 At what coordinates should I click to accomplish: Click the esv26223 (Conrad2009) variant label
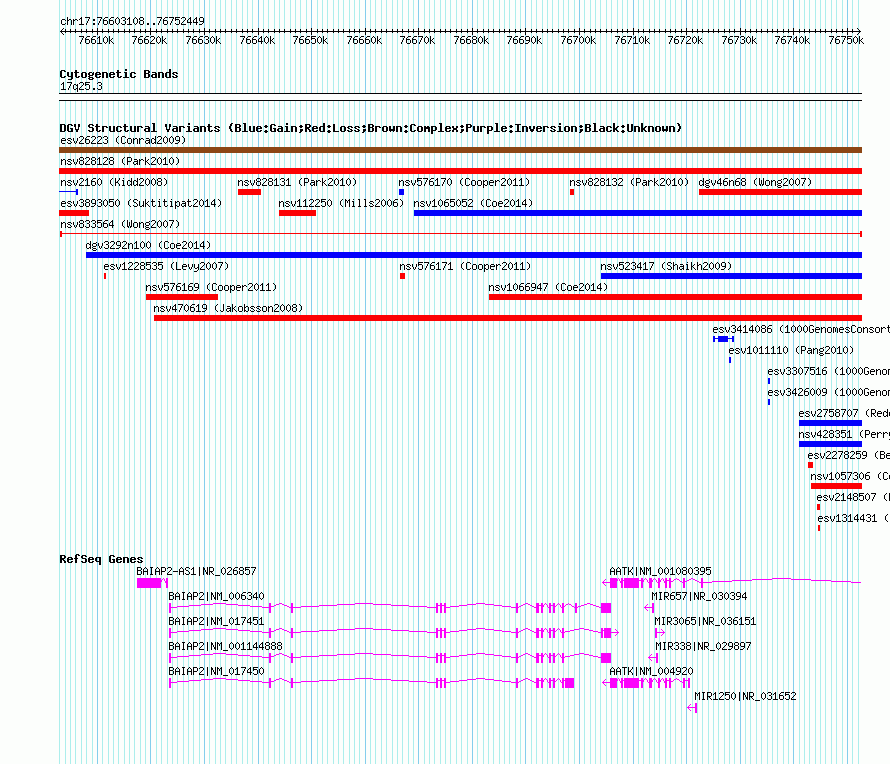(x=123, y=140)
